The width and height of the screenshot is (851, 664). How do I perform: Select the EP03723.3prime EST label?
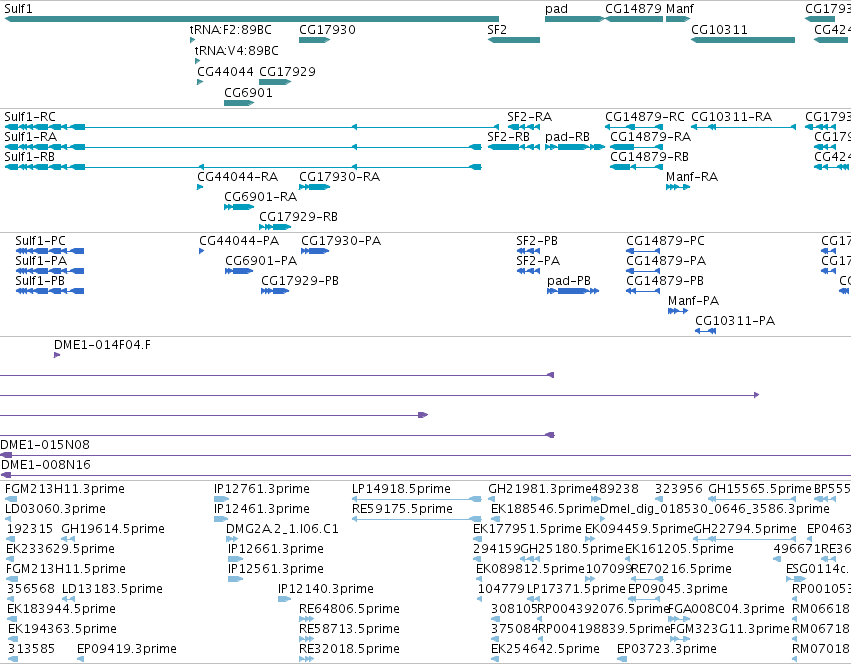666,649
